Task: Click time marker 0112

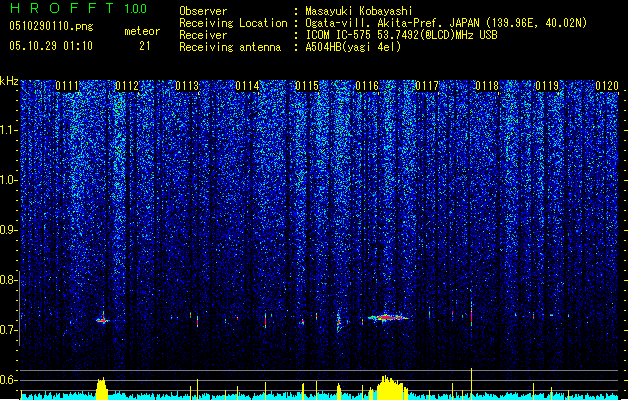Action: pos(127,86)
